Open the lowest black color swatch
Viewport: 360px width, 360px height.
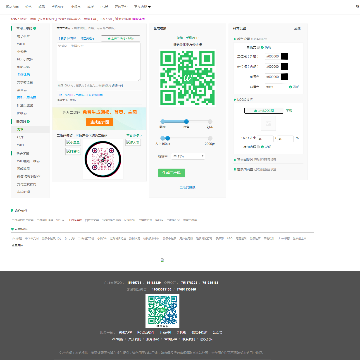pyautogui.click(x=284, y=77)
